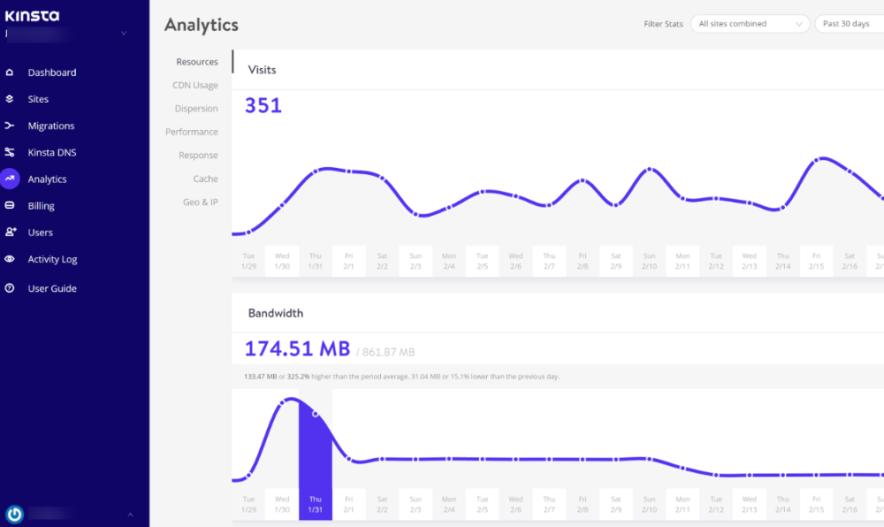Open the 'Past 30 days' range dropdown
The width and height of the screenshot is (884, 527).
click(x=848, y=24)
